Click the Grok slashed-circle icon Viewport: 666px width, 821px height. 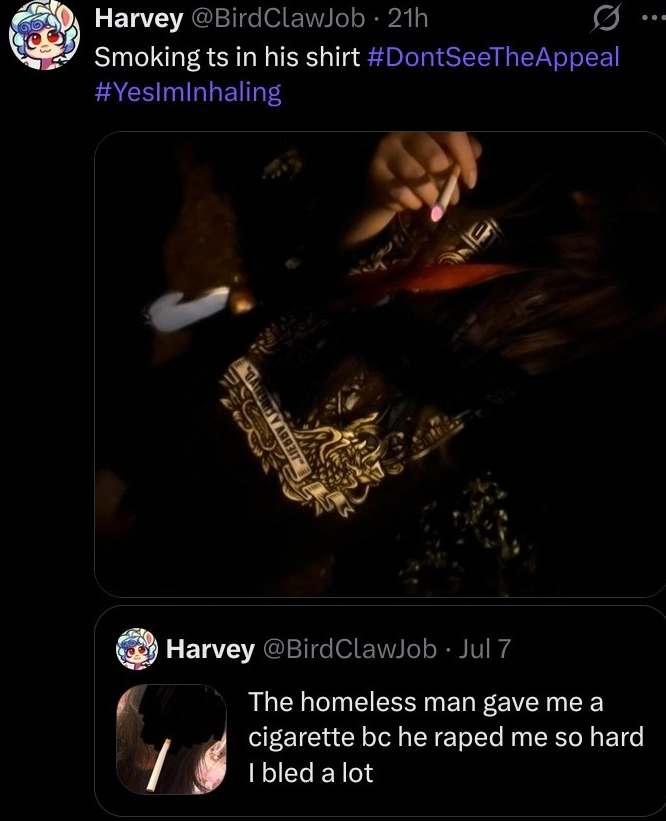[607, 18]
